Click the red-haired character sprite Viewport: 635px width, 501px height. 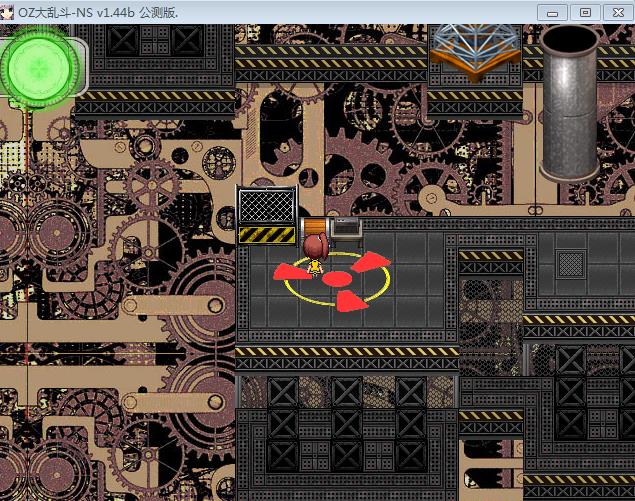(316, 254)
